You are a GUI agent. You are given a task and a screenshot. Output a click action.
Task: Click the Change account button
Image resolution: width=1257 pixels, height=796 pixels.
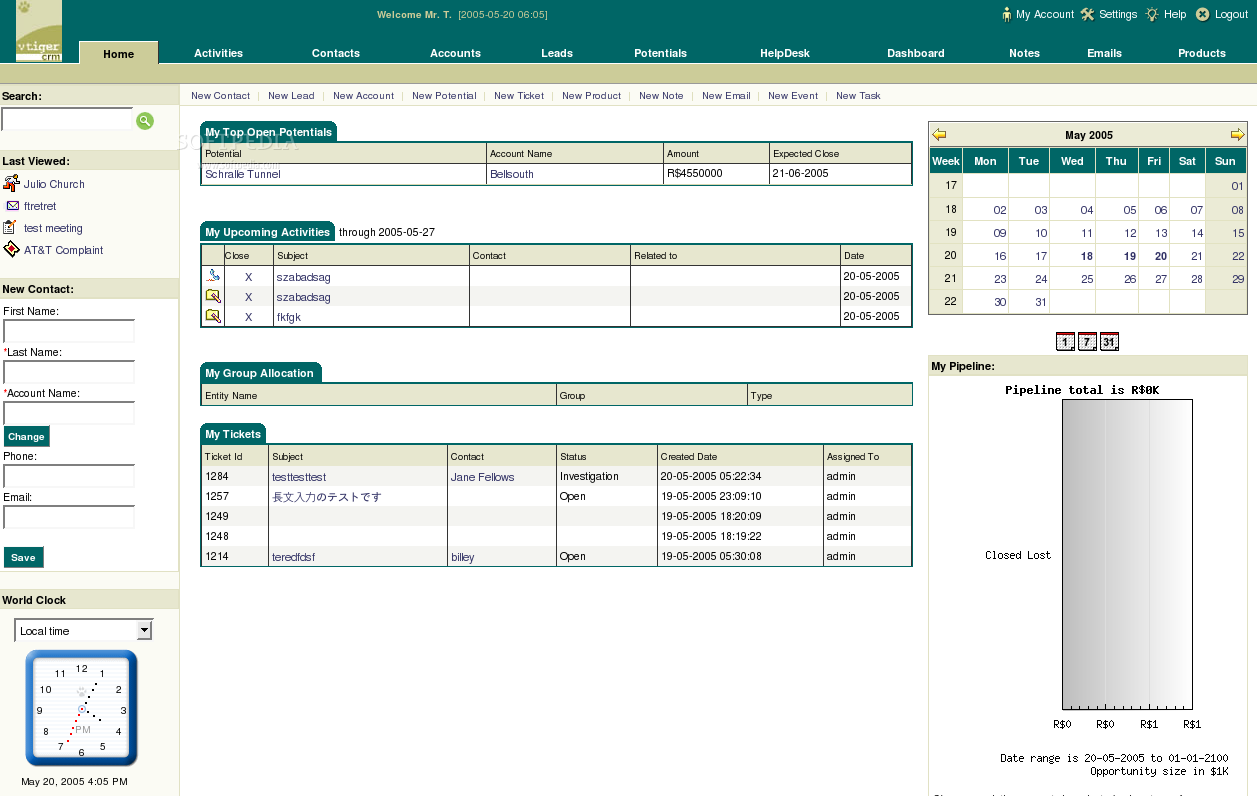point(26,436)
